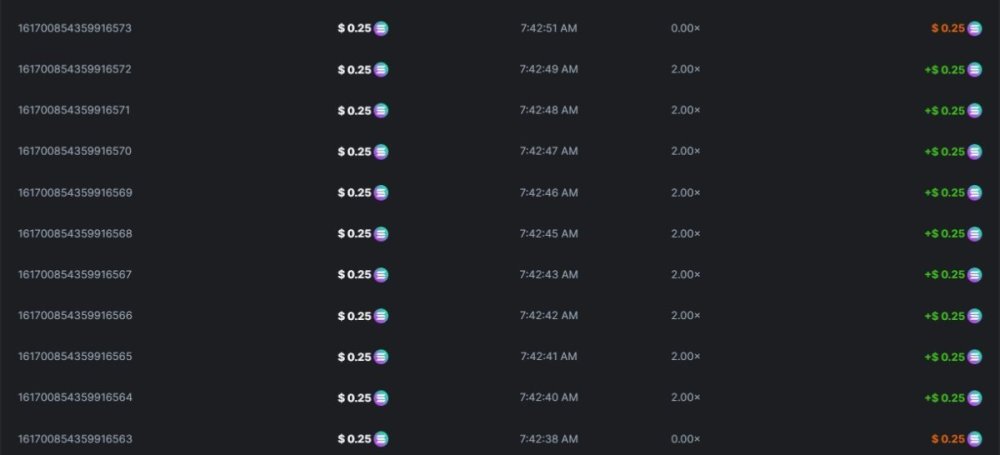Image resolution: width=1000 pixels, height=455 pixels.
Task: Click Solana coin icon beside 7:42:49 AM green payout
Action: (x=974, y=70)
